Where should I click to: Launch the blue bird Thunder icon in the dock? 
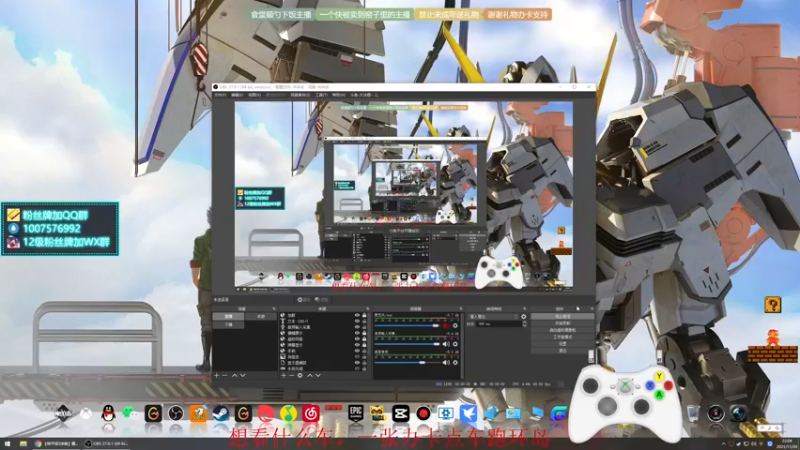468,413
